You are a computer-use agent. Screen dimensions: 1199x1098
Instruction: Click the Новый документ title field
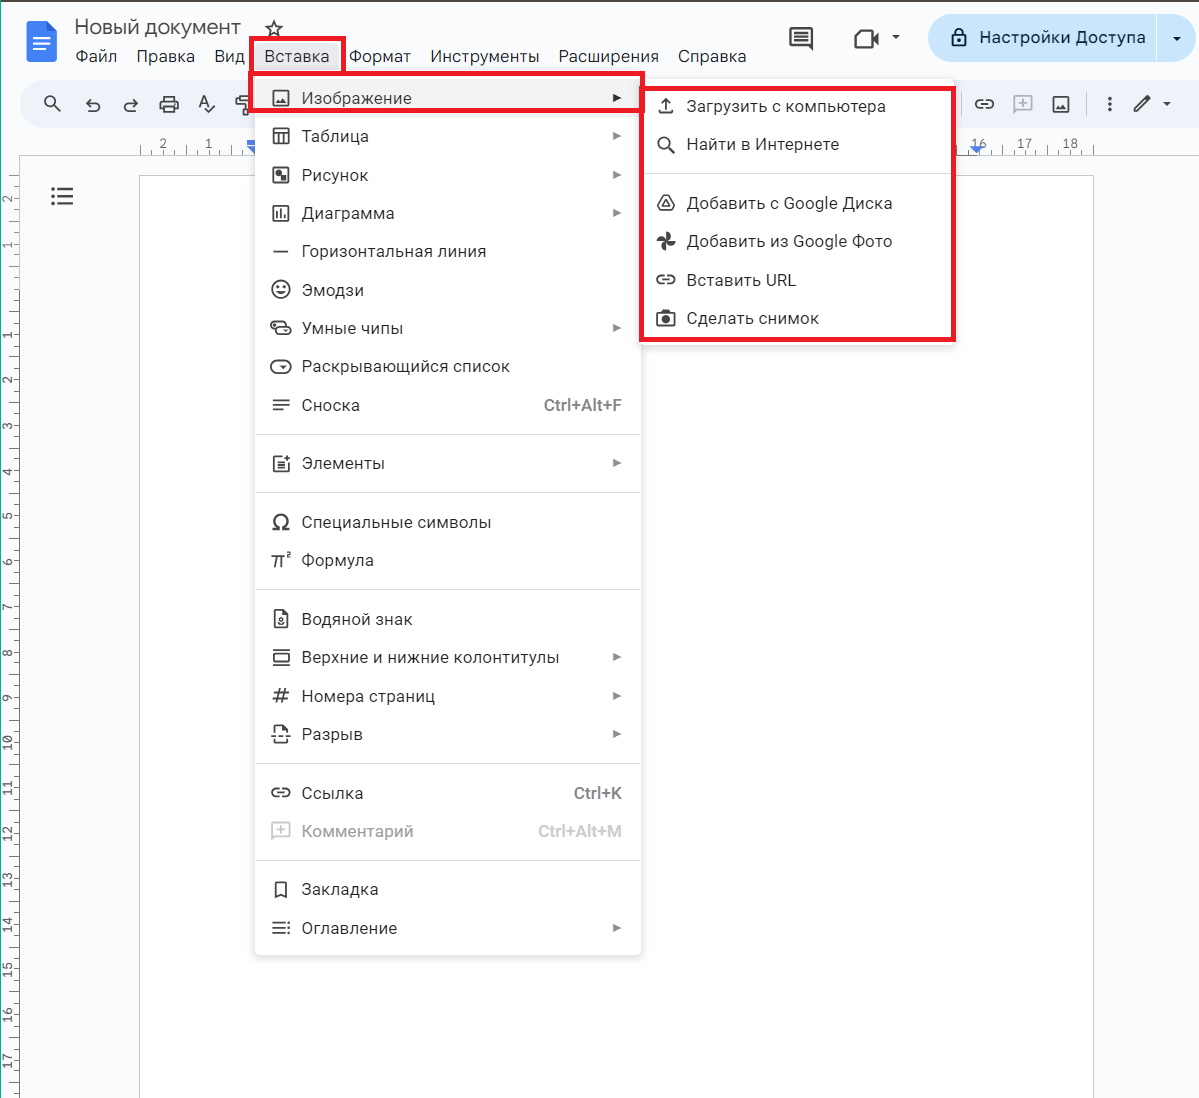point(158,28)
